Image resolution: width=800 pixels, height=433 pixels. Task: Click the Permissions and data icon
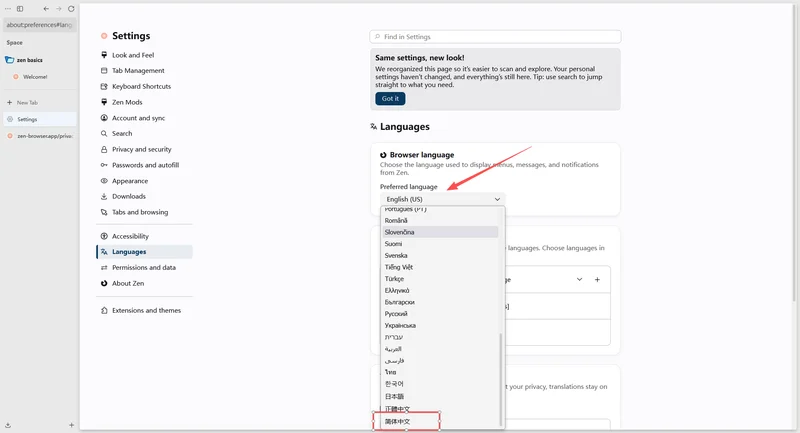(104, 268)
